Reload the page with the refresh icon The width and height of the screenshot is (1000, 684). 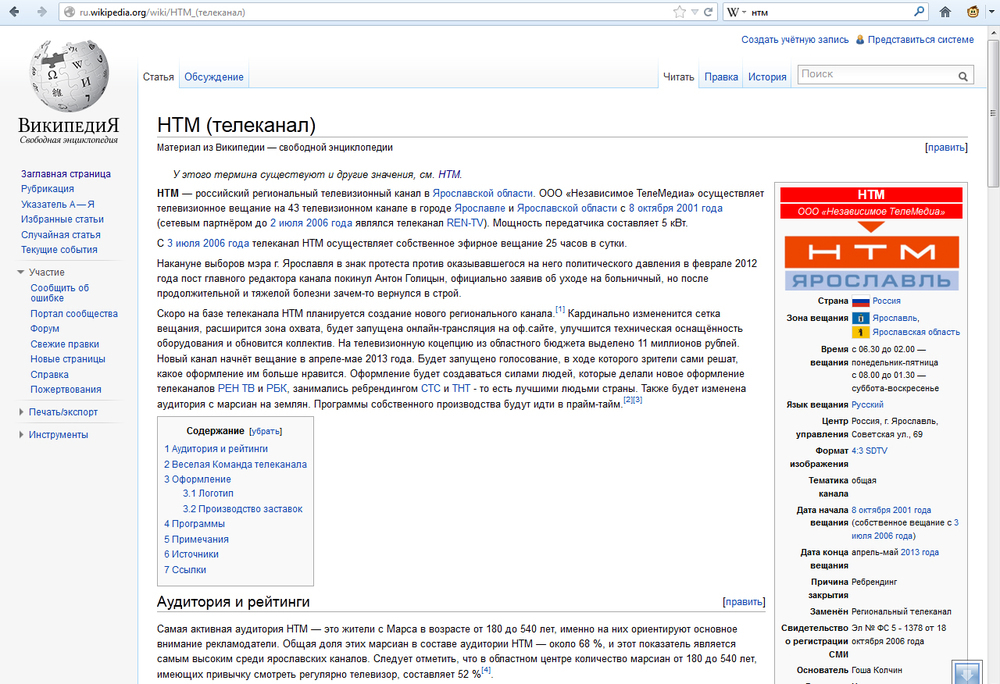708,11
